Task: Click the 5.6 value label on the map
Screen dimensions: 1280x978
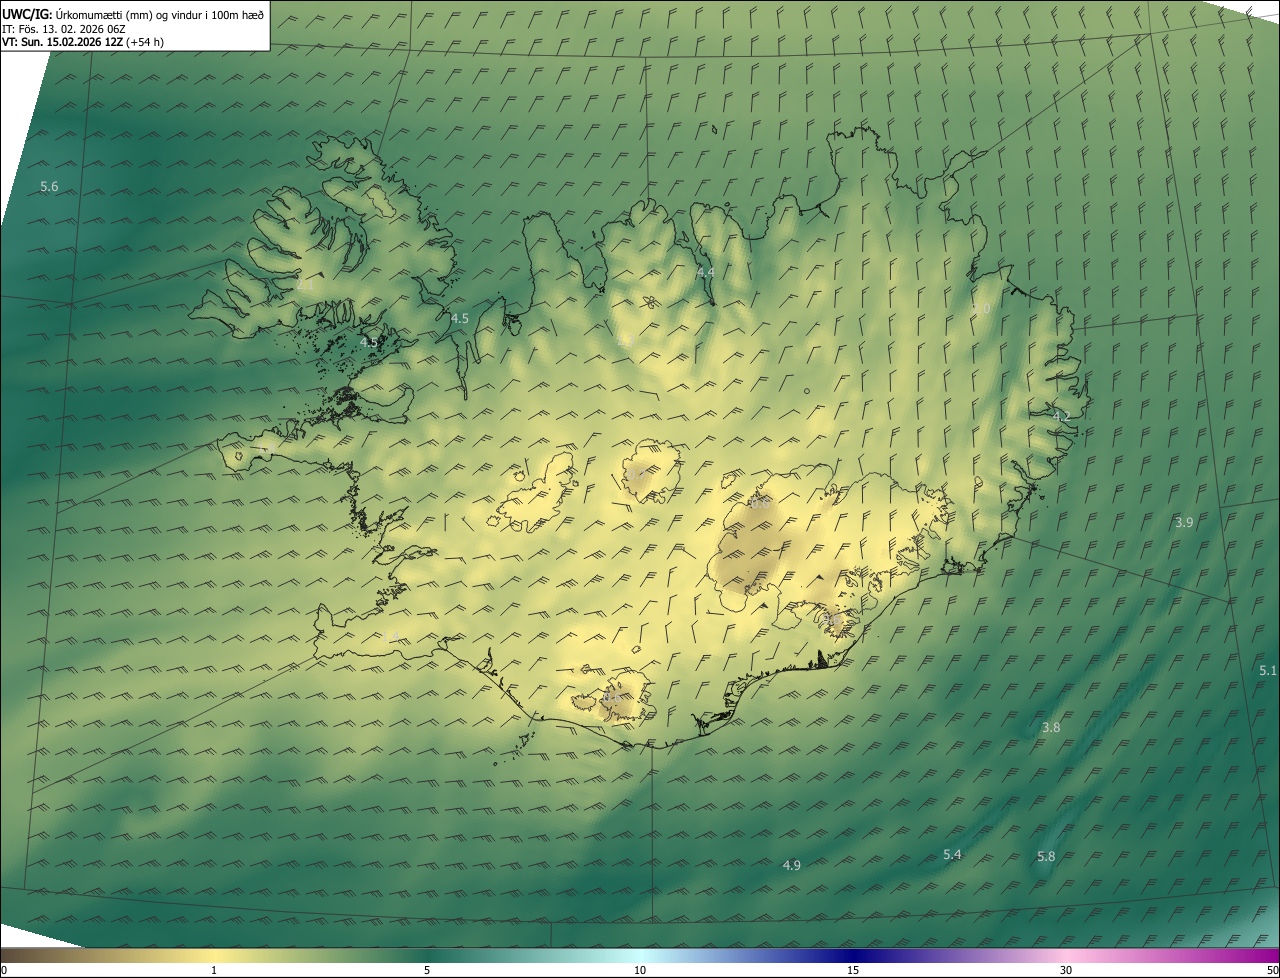Action: pos(49,187)
